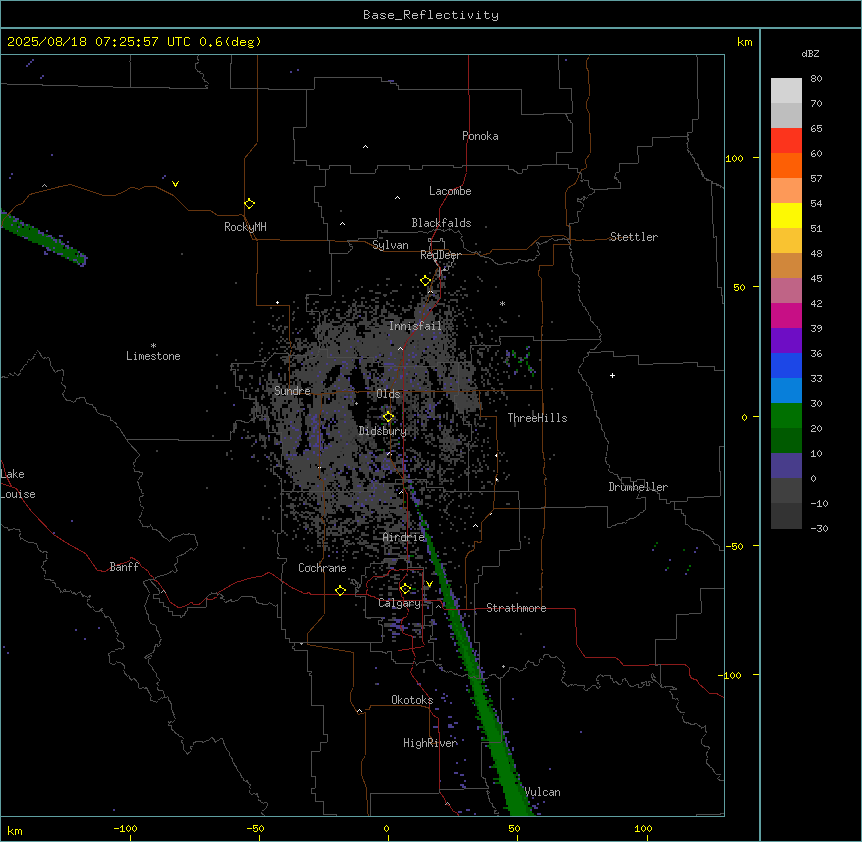
Task: Pick the light gray swatch between 70 and 80
Action: 786,91
